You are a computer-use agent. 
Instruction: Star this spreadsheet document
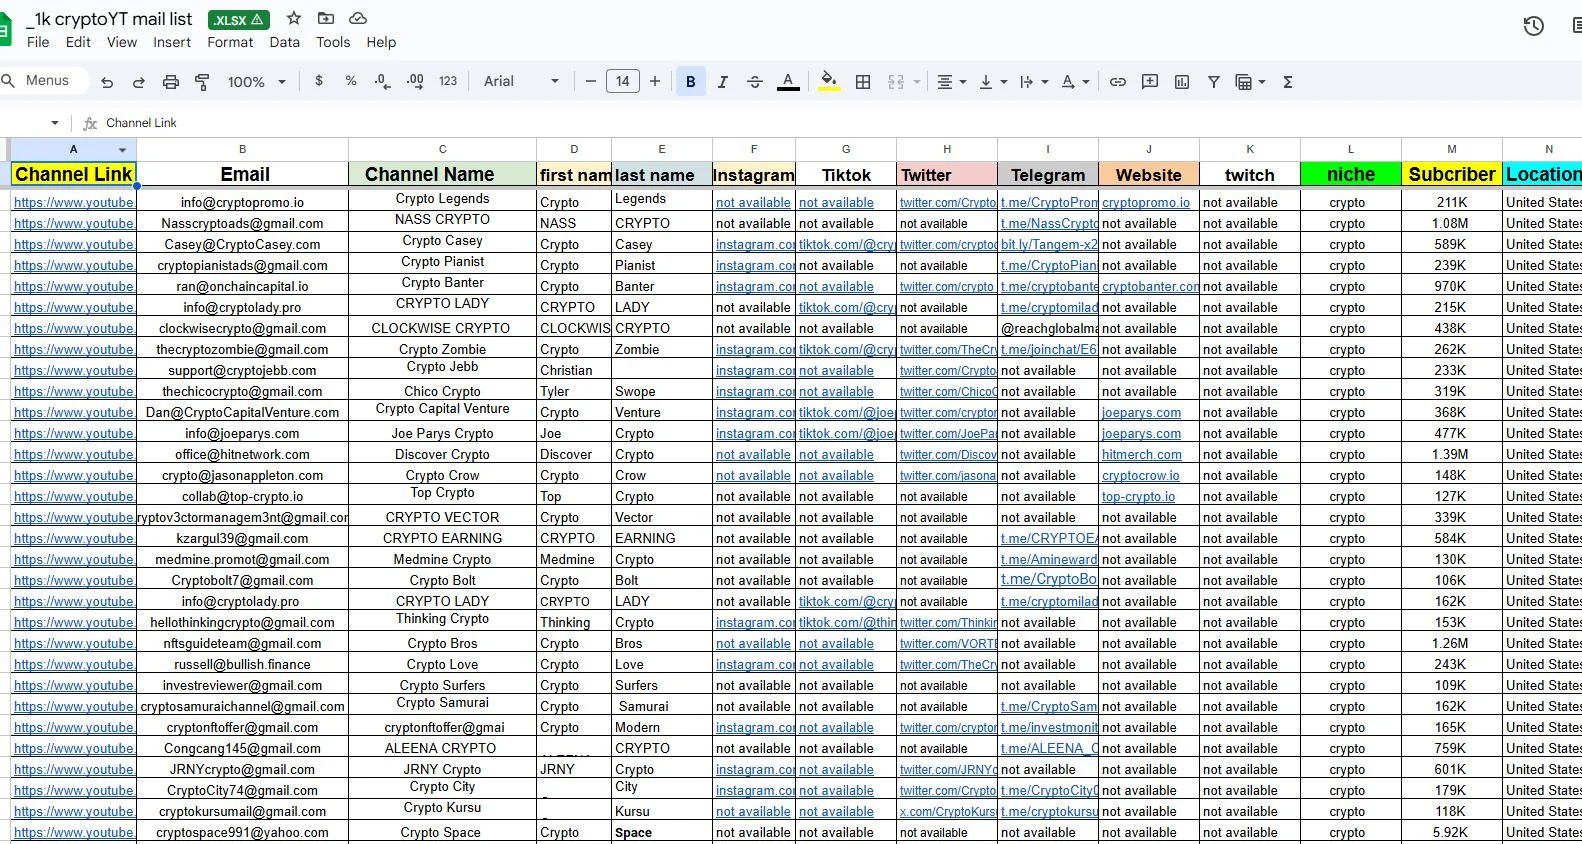(x=294, y=18)
